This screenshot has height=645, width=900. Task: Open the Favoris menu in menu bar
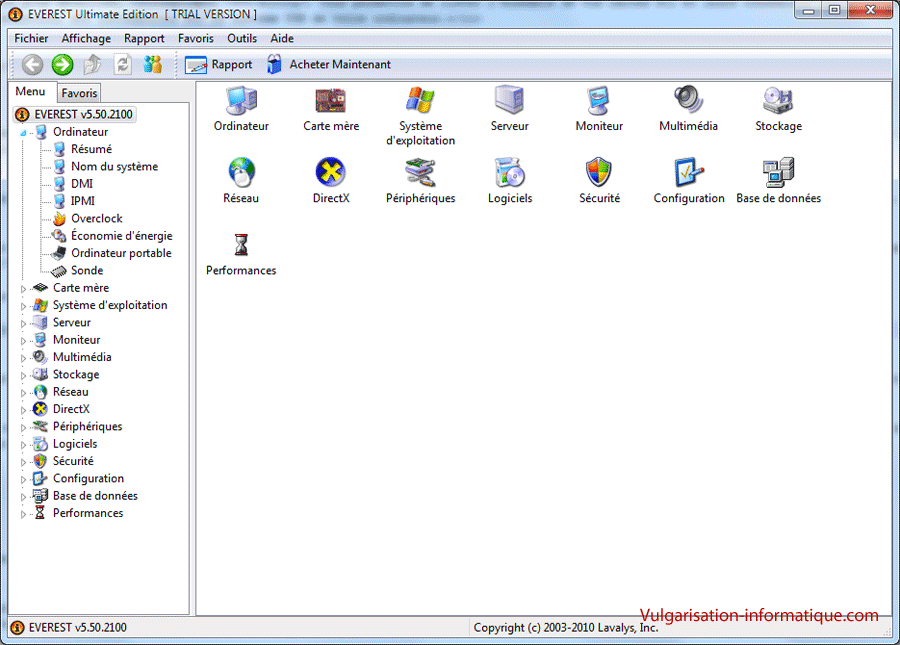click(196, 38)
